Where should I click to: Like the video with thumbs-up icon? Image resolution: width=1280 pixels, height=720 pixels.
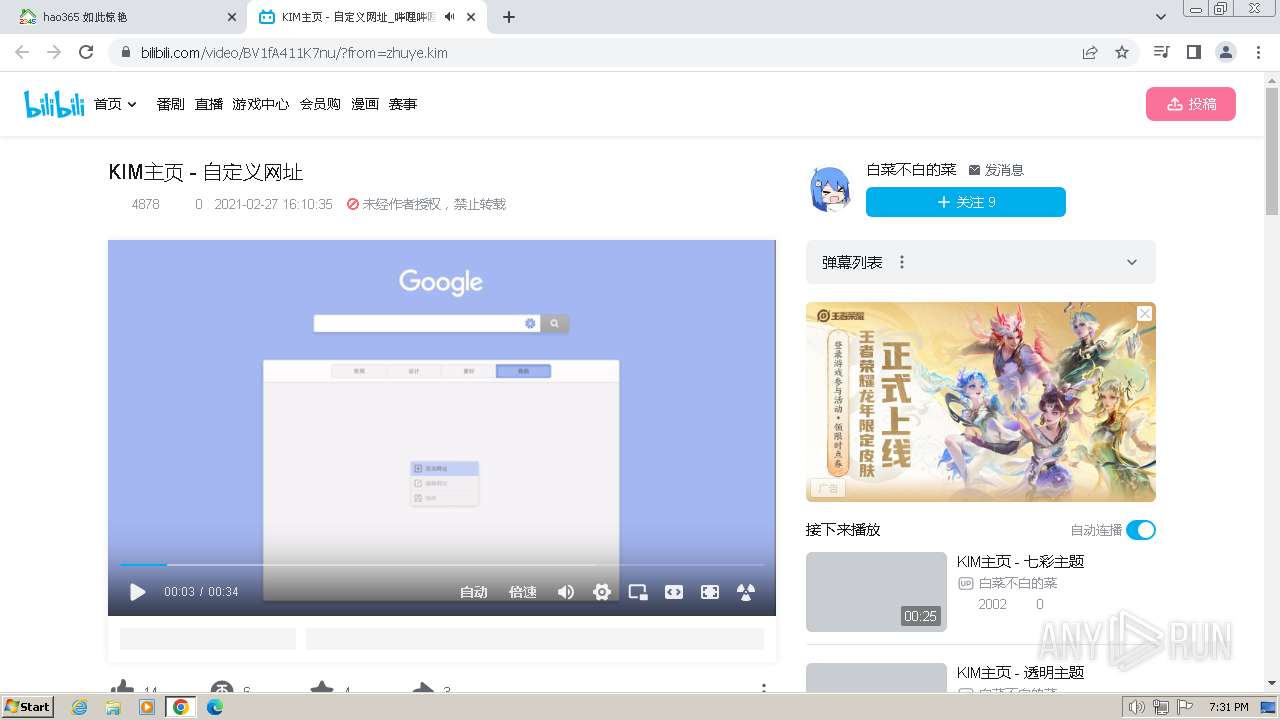point(123,688)
